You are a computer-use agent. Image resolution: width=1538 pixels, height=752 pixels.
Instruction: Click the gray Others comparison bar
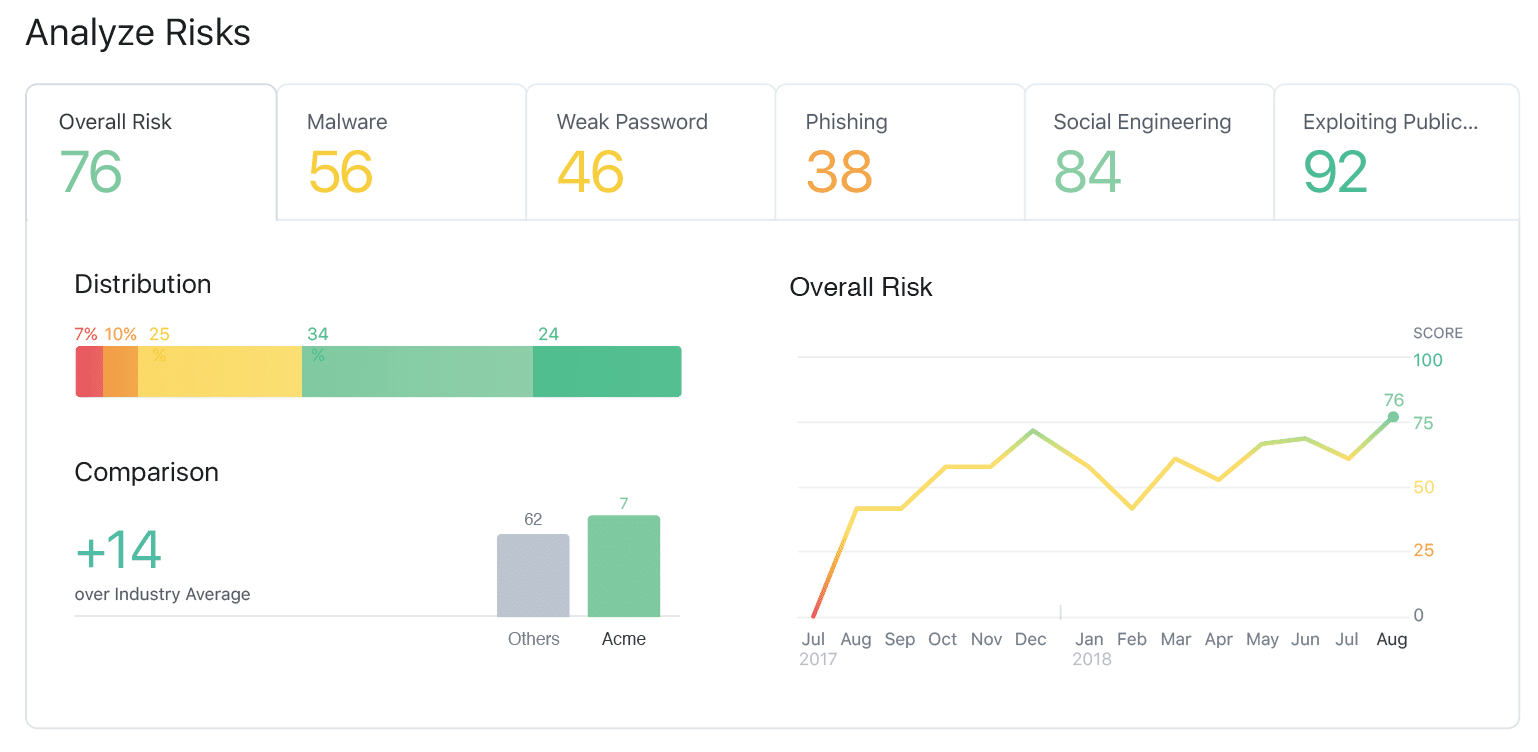(533, 575)
